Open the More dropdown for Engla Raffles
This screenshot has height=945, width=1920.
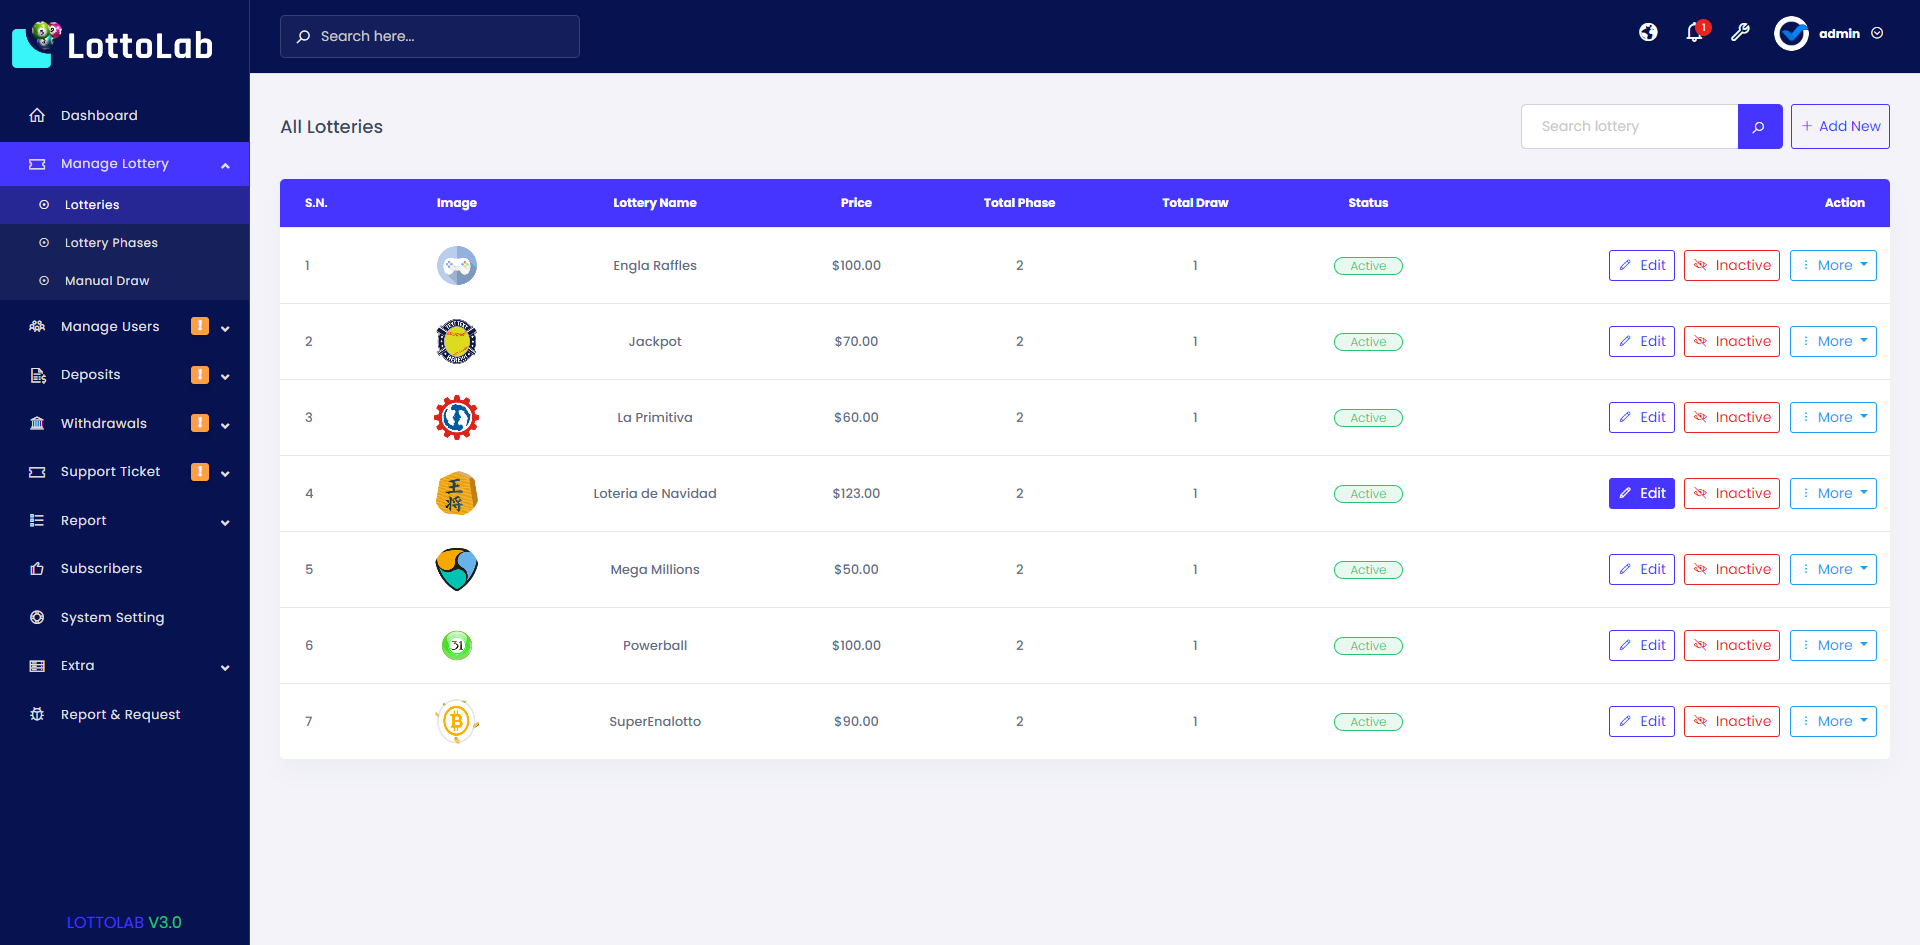coord(1832,265)
